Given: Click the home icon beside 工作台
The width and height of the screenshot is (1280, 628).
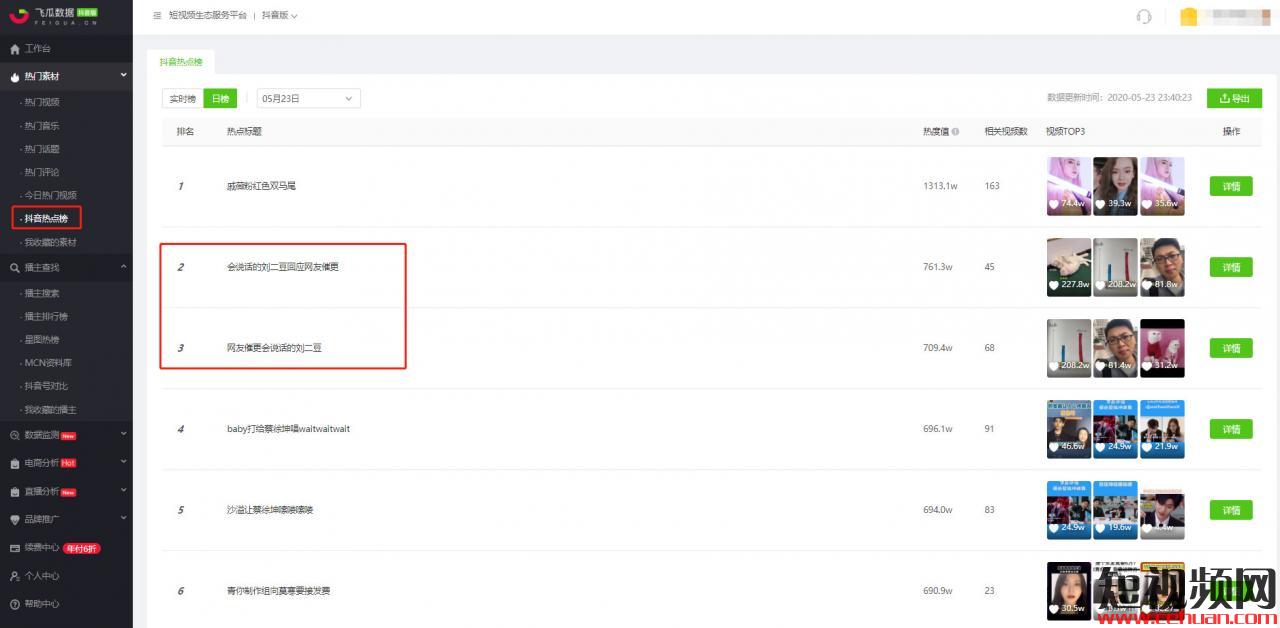Looking at the screenshot, I should click(x=14, y=49).
